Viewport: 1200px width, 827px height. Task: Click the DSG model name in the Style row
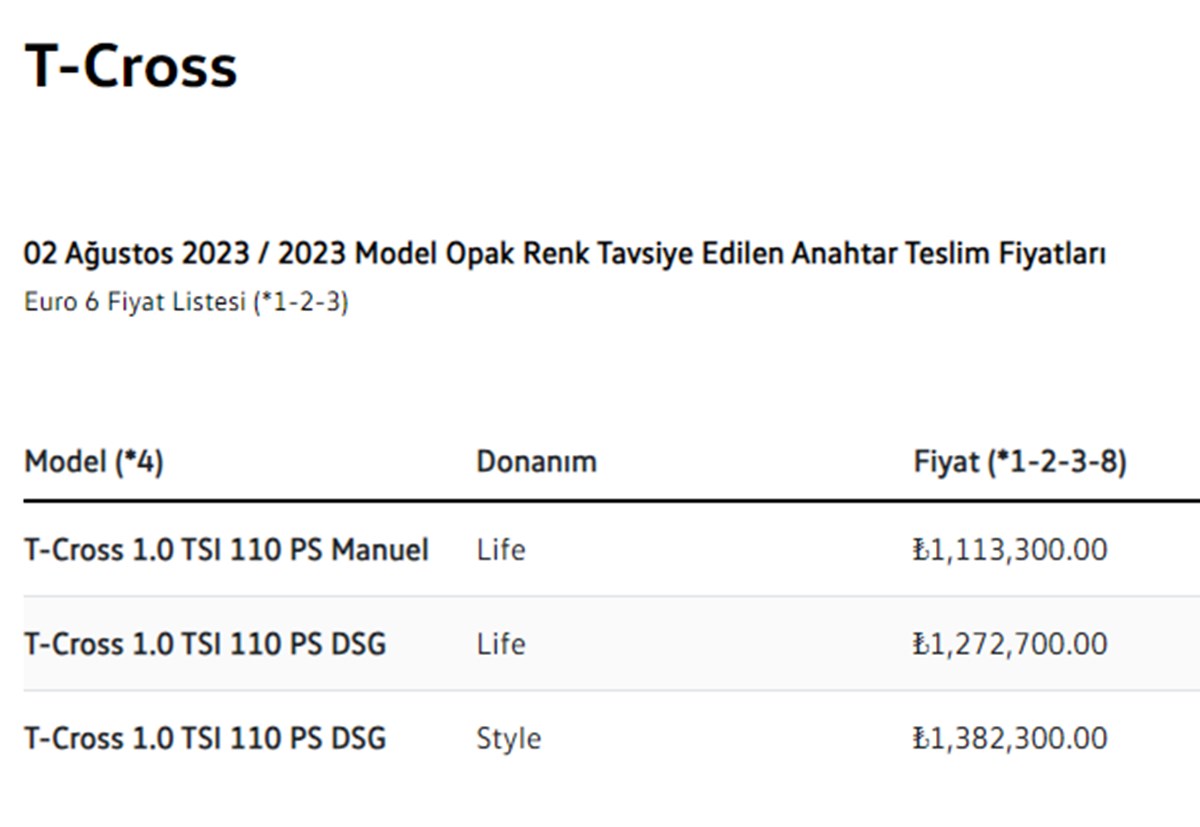point(205,739)
